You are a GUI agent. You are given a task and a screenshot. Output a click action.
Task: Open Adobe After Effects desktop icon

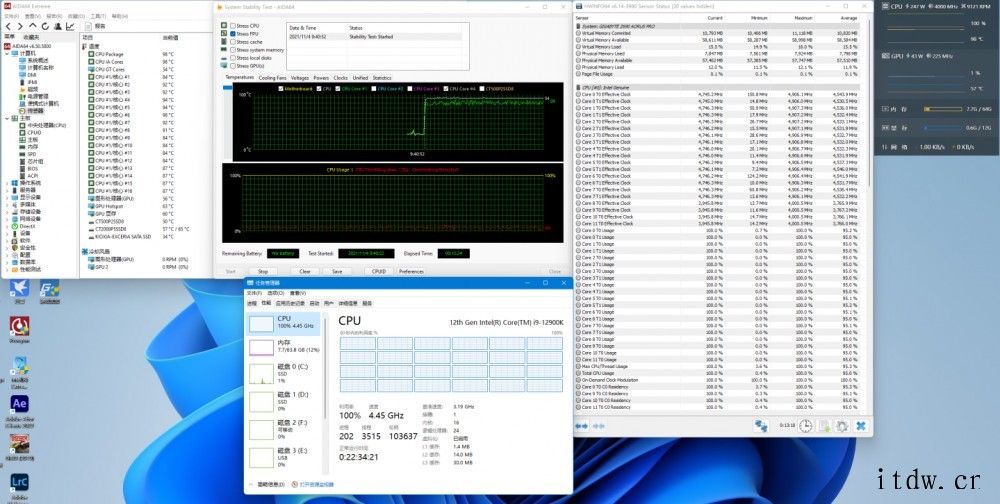pyautogui.click(x=19, y=410)
